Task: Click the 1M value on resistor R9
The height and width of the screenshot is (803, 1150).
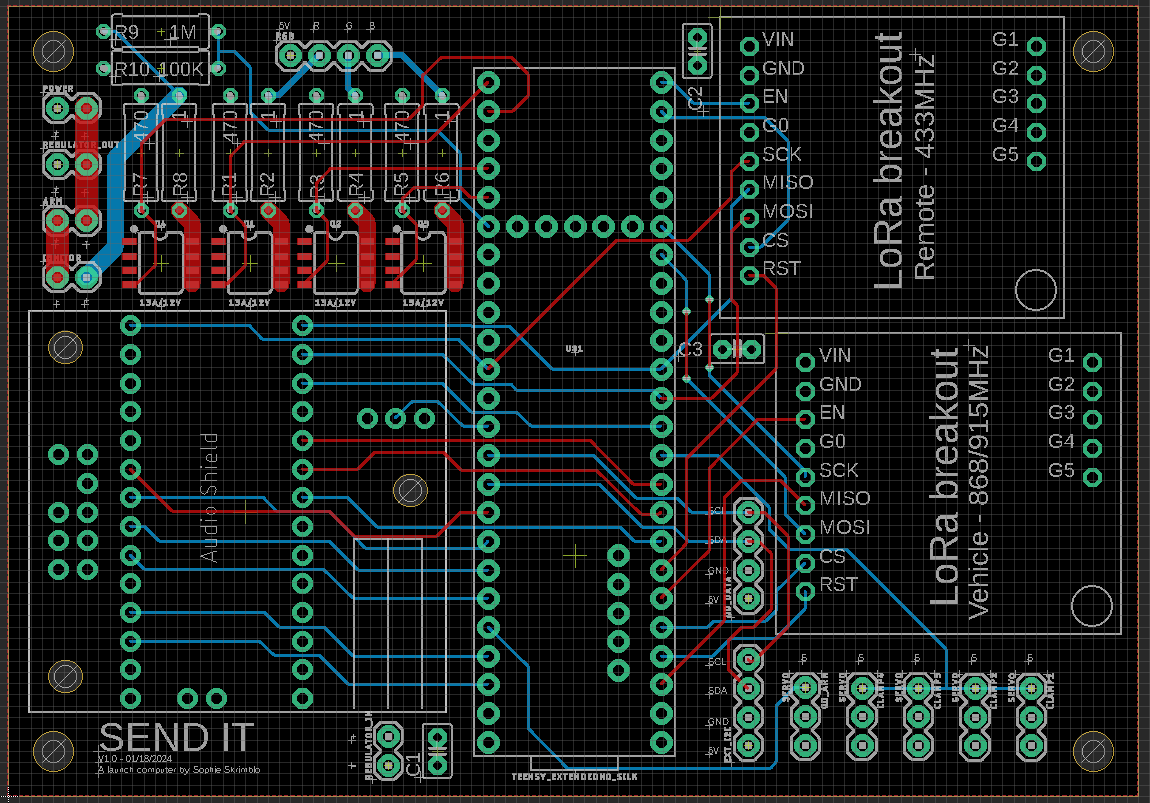Action: (x=182, y=32)
